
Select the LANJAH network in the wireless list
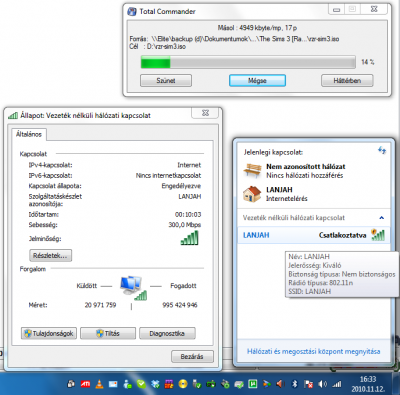tap(314, 235)
